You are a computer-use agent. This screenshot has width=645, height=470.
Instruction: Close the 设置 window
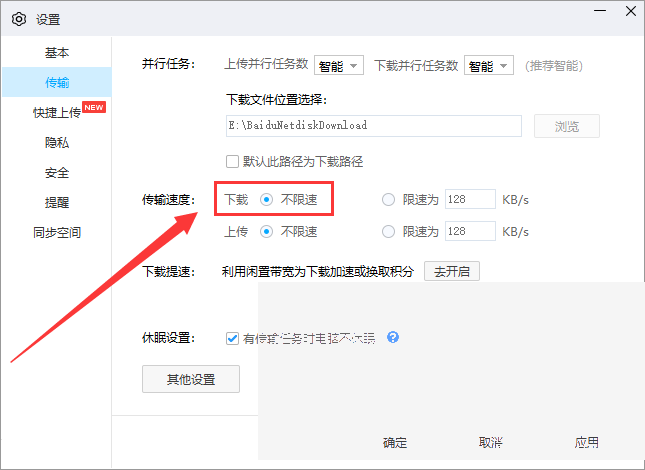tap(631, 11)
